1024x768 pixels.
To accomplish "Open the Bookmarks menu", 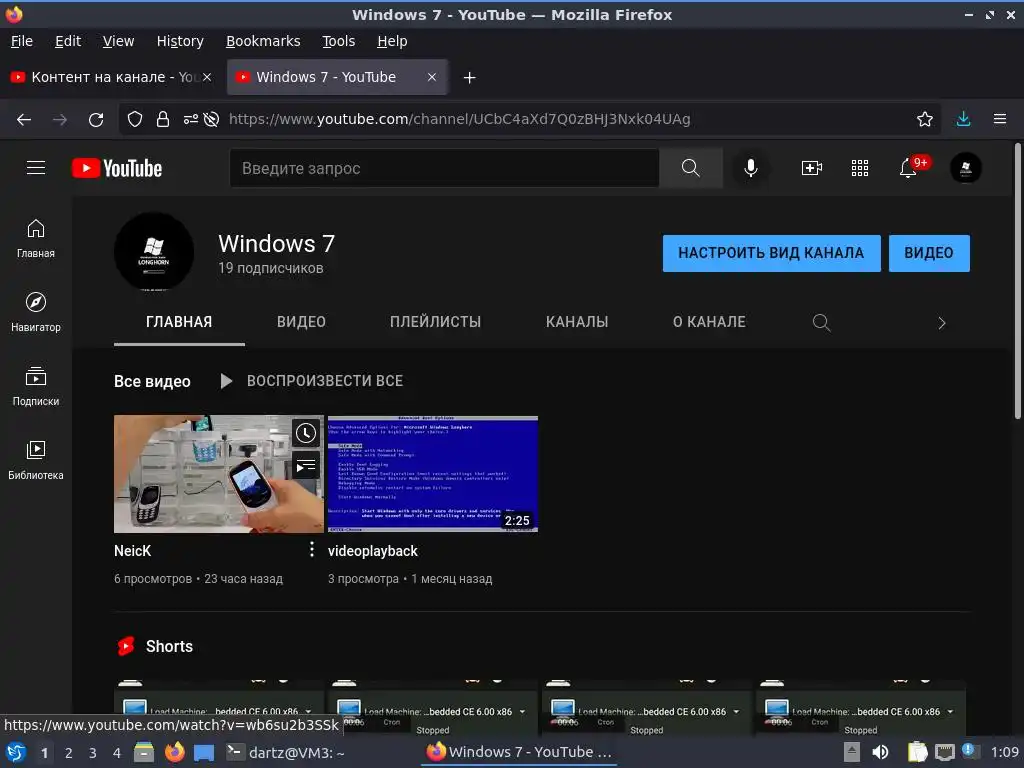I will click(x=263, y=41).
